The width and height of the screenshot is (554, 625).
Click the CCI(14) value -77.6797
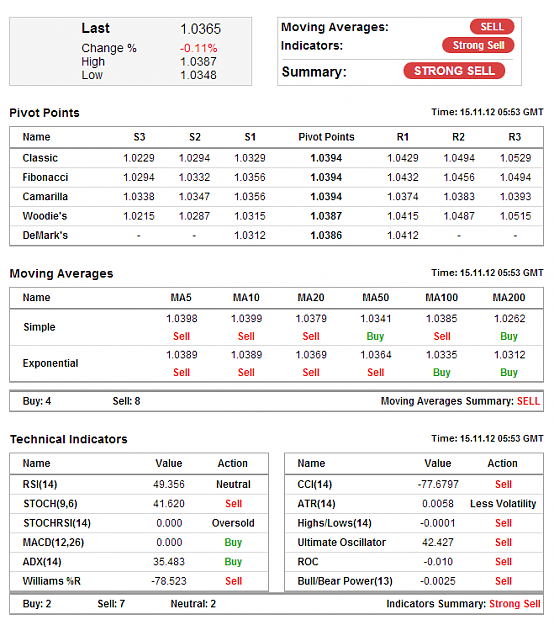(438, 484)
